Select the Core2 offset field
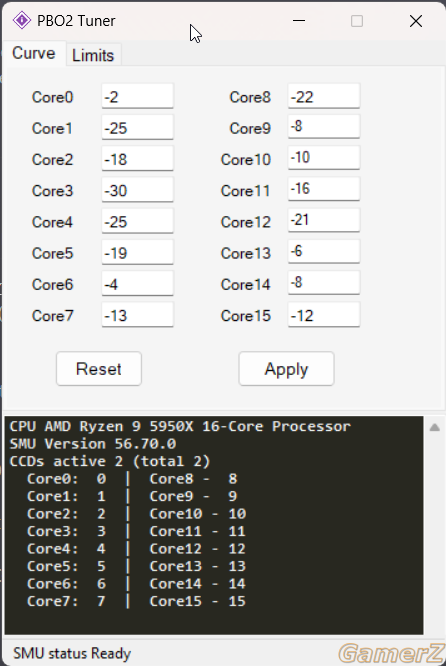 coord(137,159)
